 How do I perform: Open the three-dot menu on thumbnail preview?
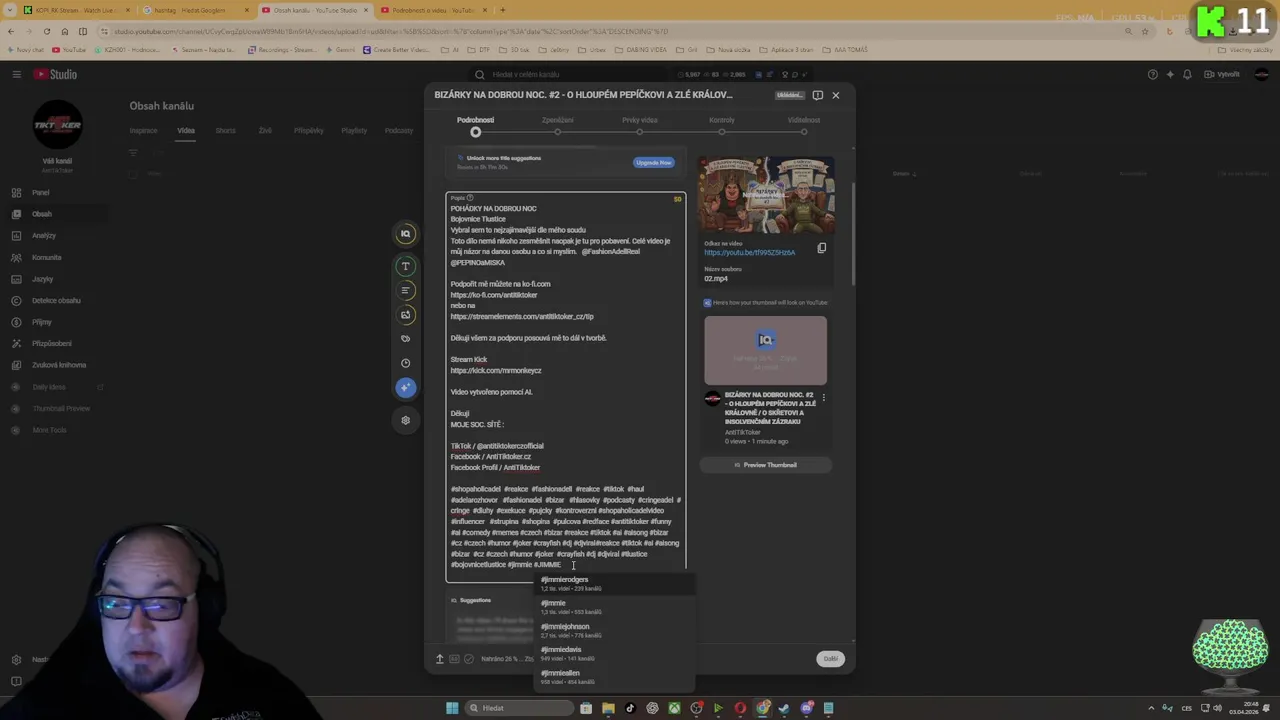click(823, 398)
